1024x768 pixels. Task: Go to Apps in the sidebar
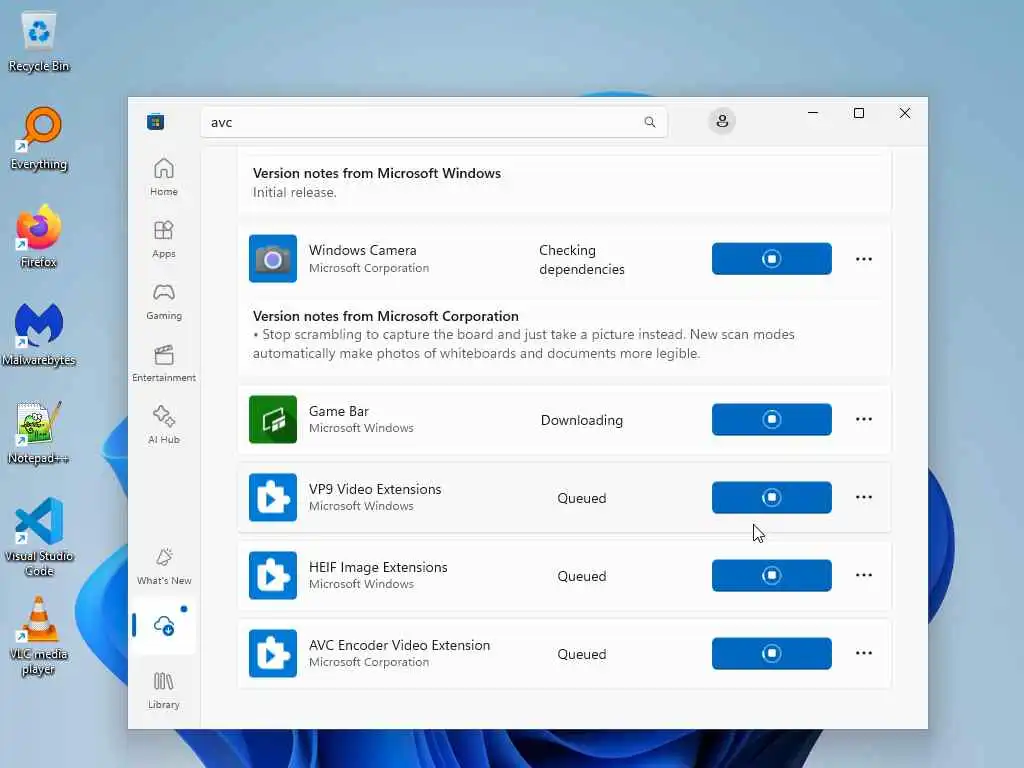(164, 239)
